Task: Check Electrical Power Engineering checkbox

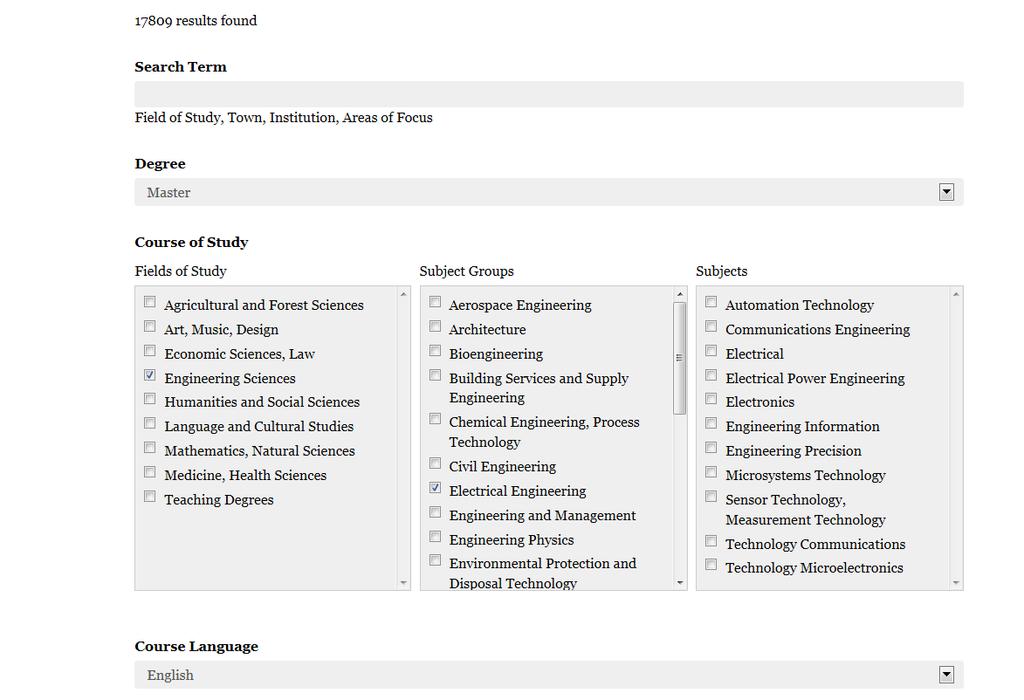Action: click(x=711, y=375)
